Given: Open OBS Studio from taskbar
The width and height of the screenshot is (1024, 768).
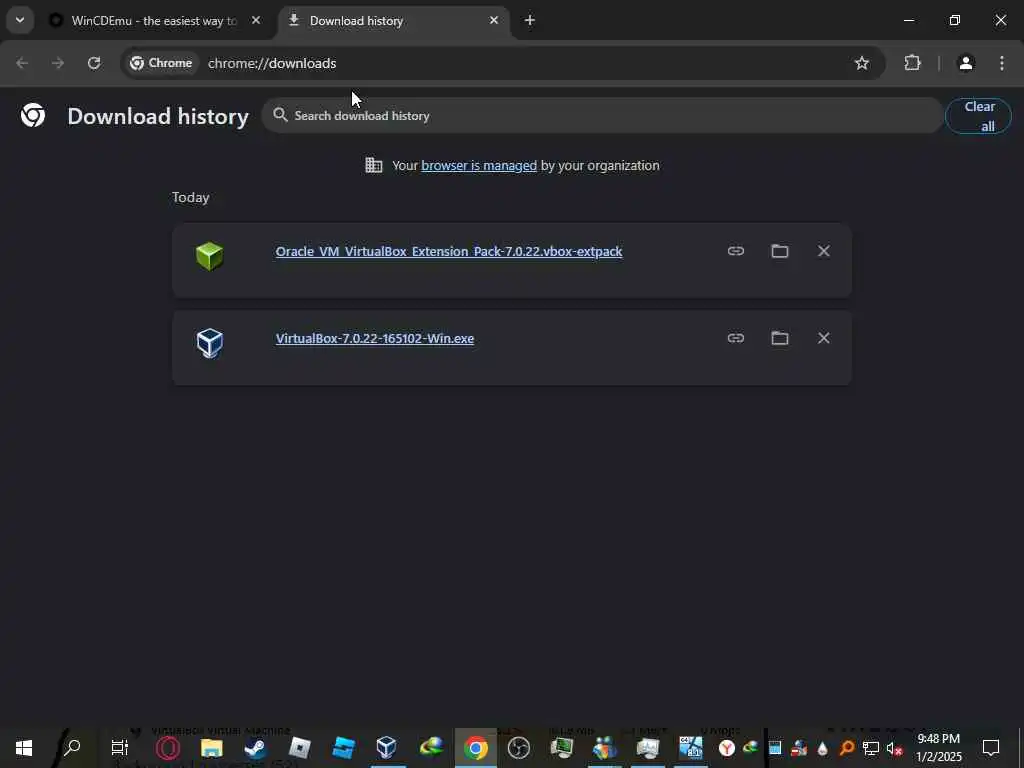Looking at the screenshot, I should pyautogui.click(x=519, y=748).
